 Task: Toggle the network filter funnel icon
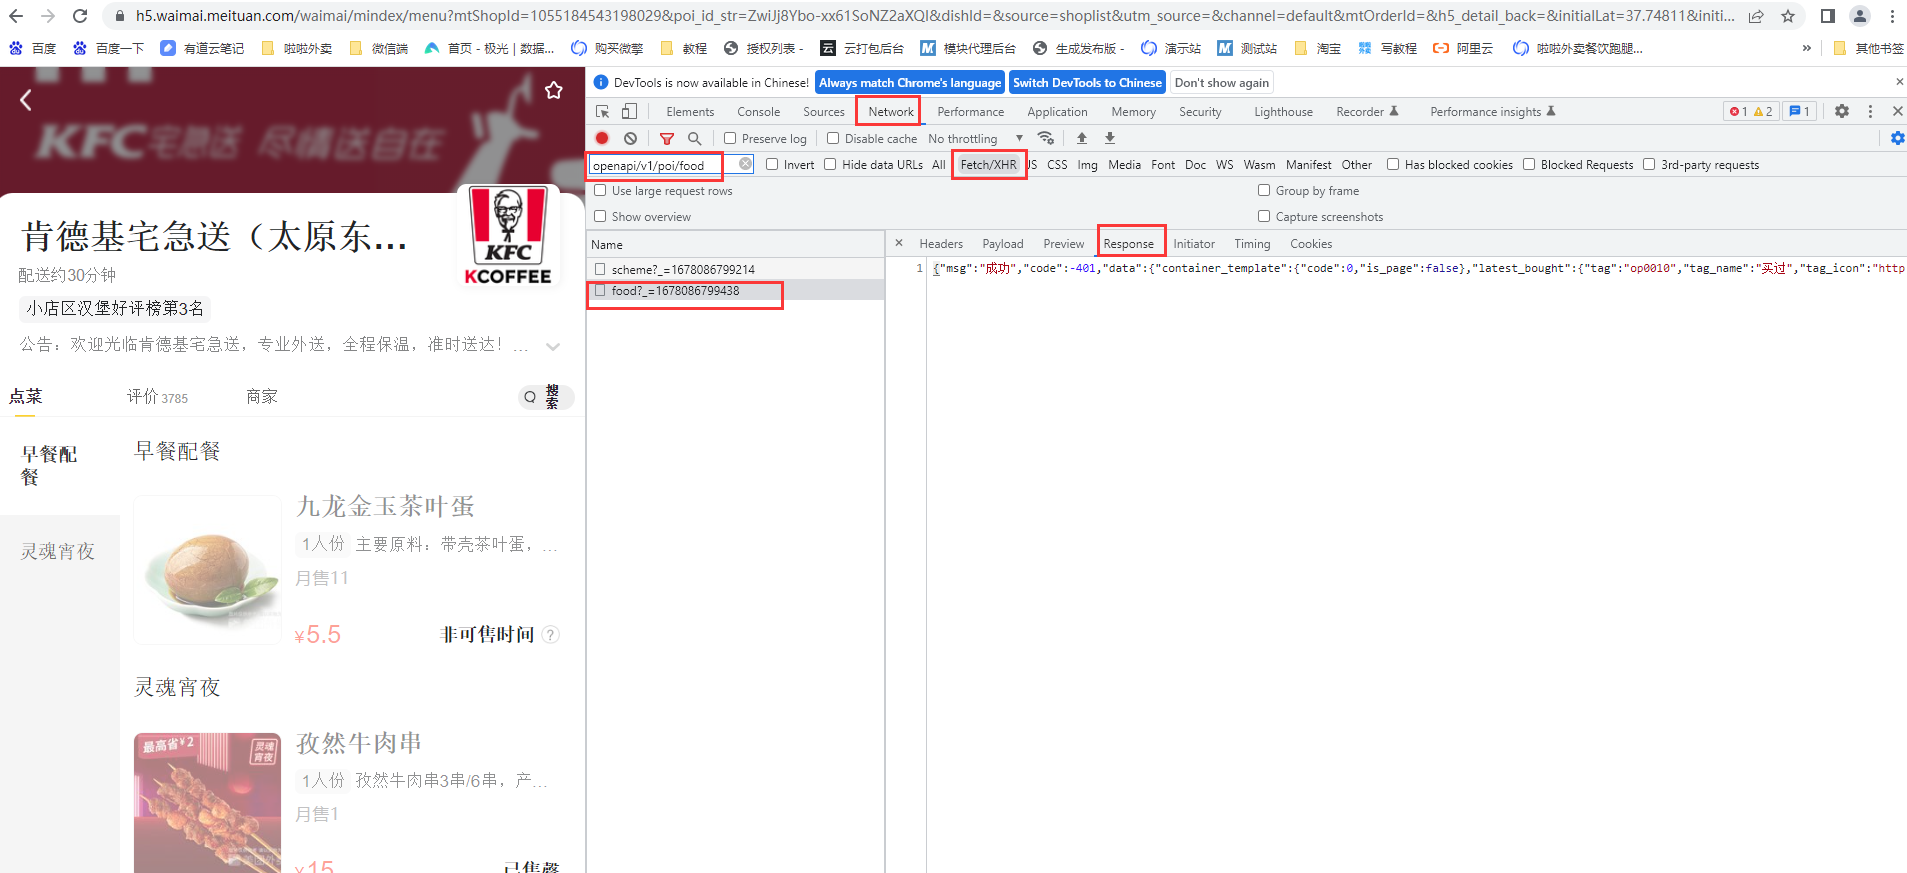pyautogui.click(x=667, y=138)
